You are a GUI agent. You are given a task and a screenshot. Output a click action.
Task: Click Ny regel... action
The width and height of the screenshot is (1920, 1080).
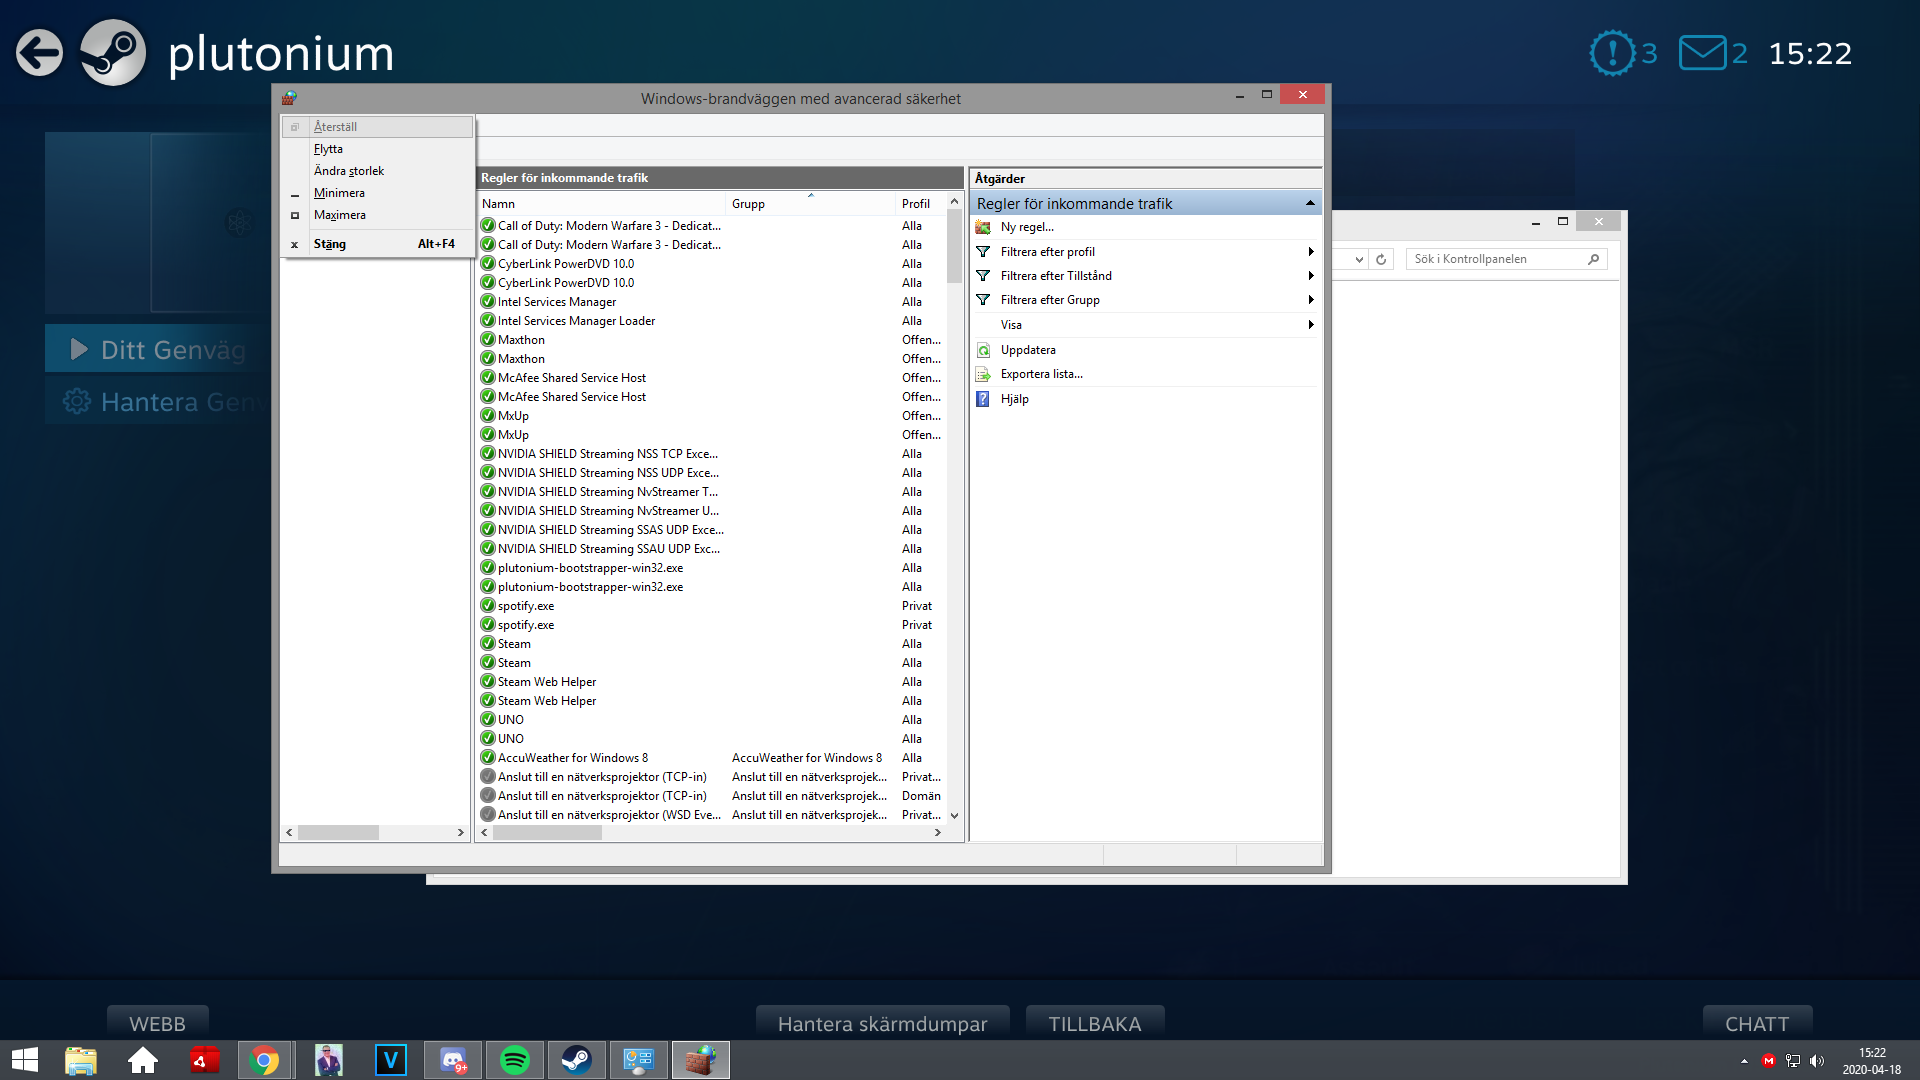tap(1027, 227)
